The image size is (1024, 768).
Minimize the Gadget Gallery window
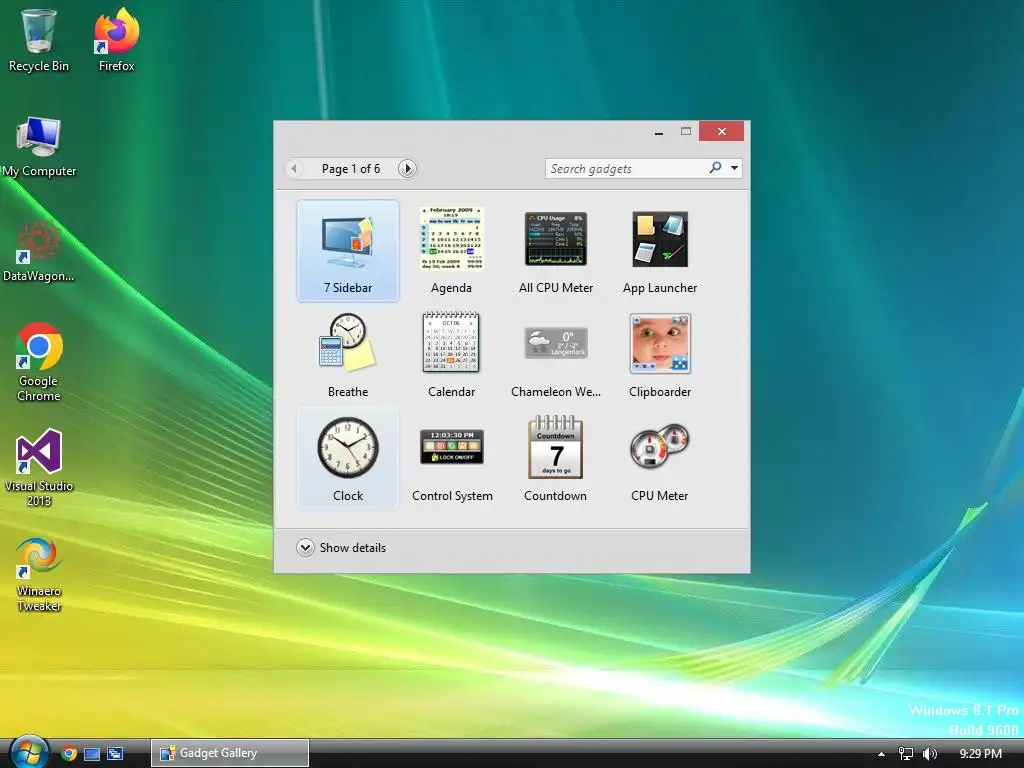659,132
